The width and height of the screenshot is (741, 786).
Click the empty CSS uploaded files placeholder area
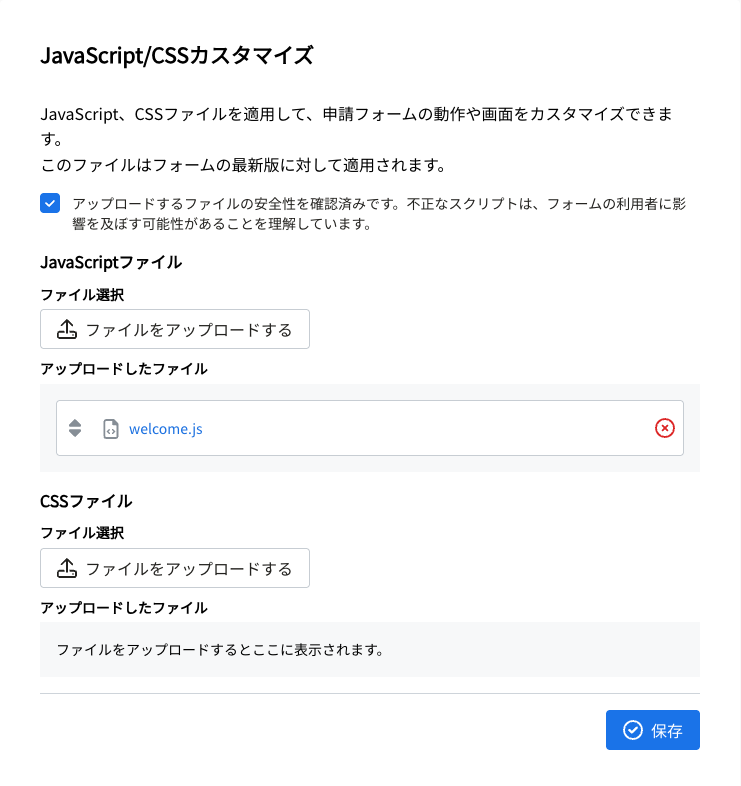[x=370, y=650]
